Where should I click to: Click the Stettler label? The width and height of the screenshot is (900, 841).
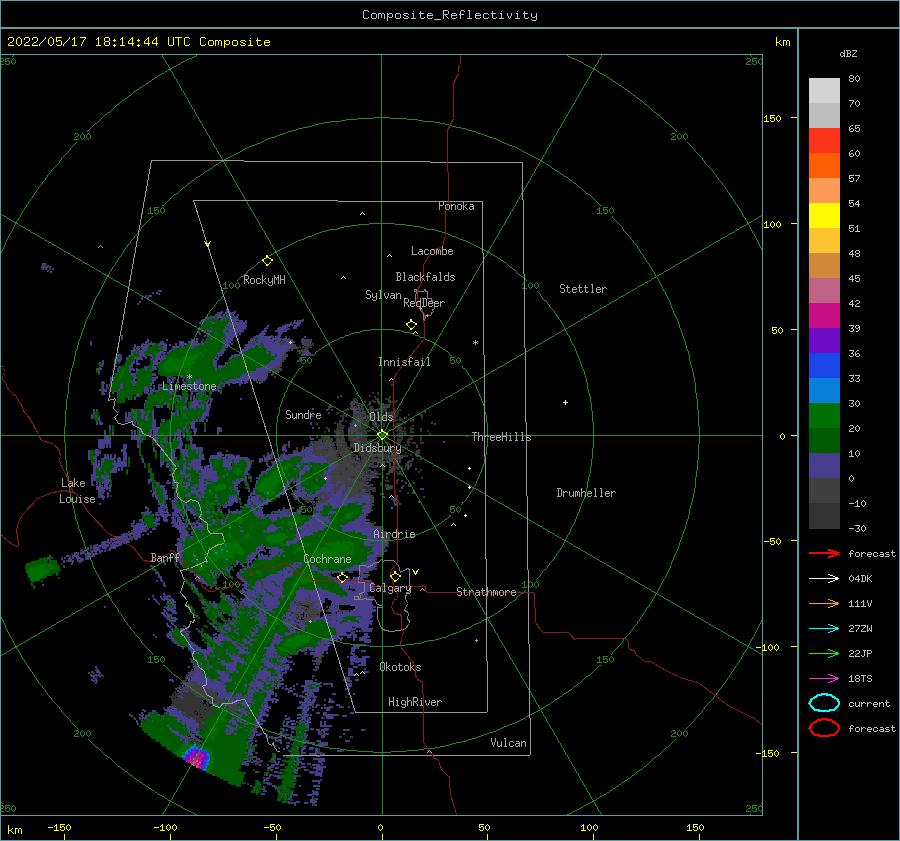583,289
